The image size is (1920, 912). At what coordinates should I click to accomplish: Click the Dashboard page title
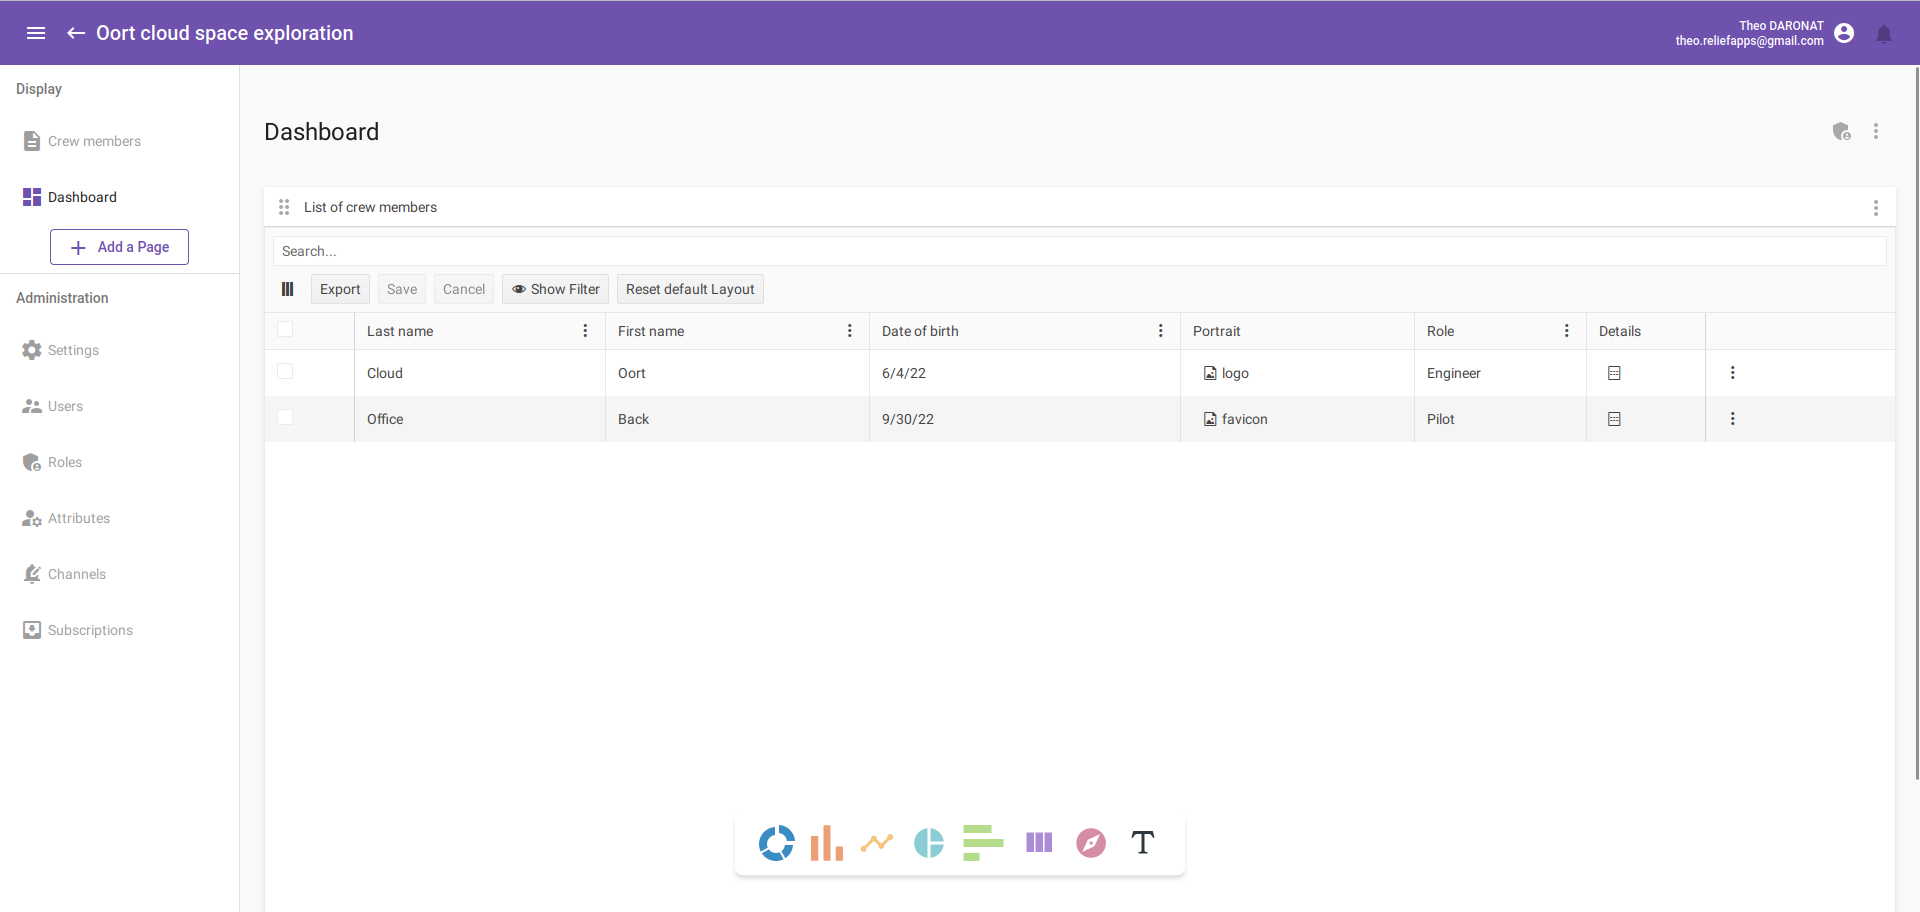(321, 132)
